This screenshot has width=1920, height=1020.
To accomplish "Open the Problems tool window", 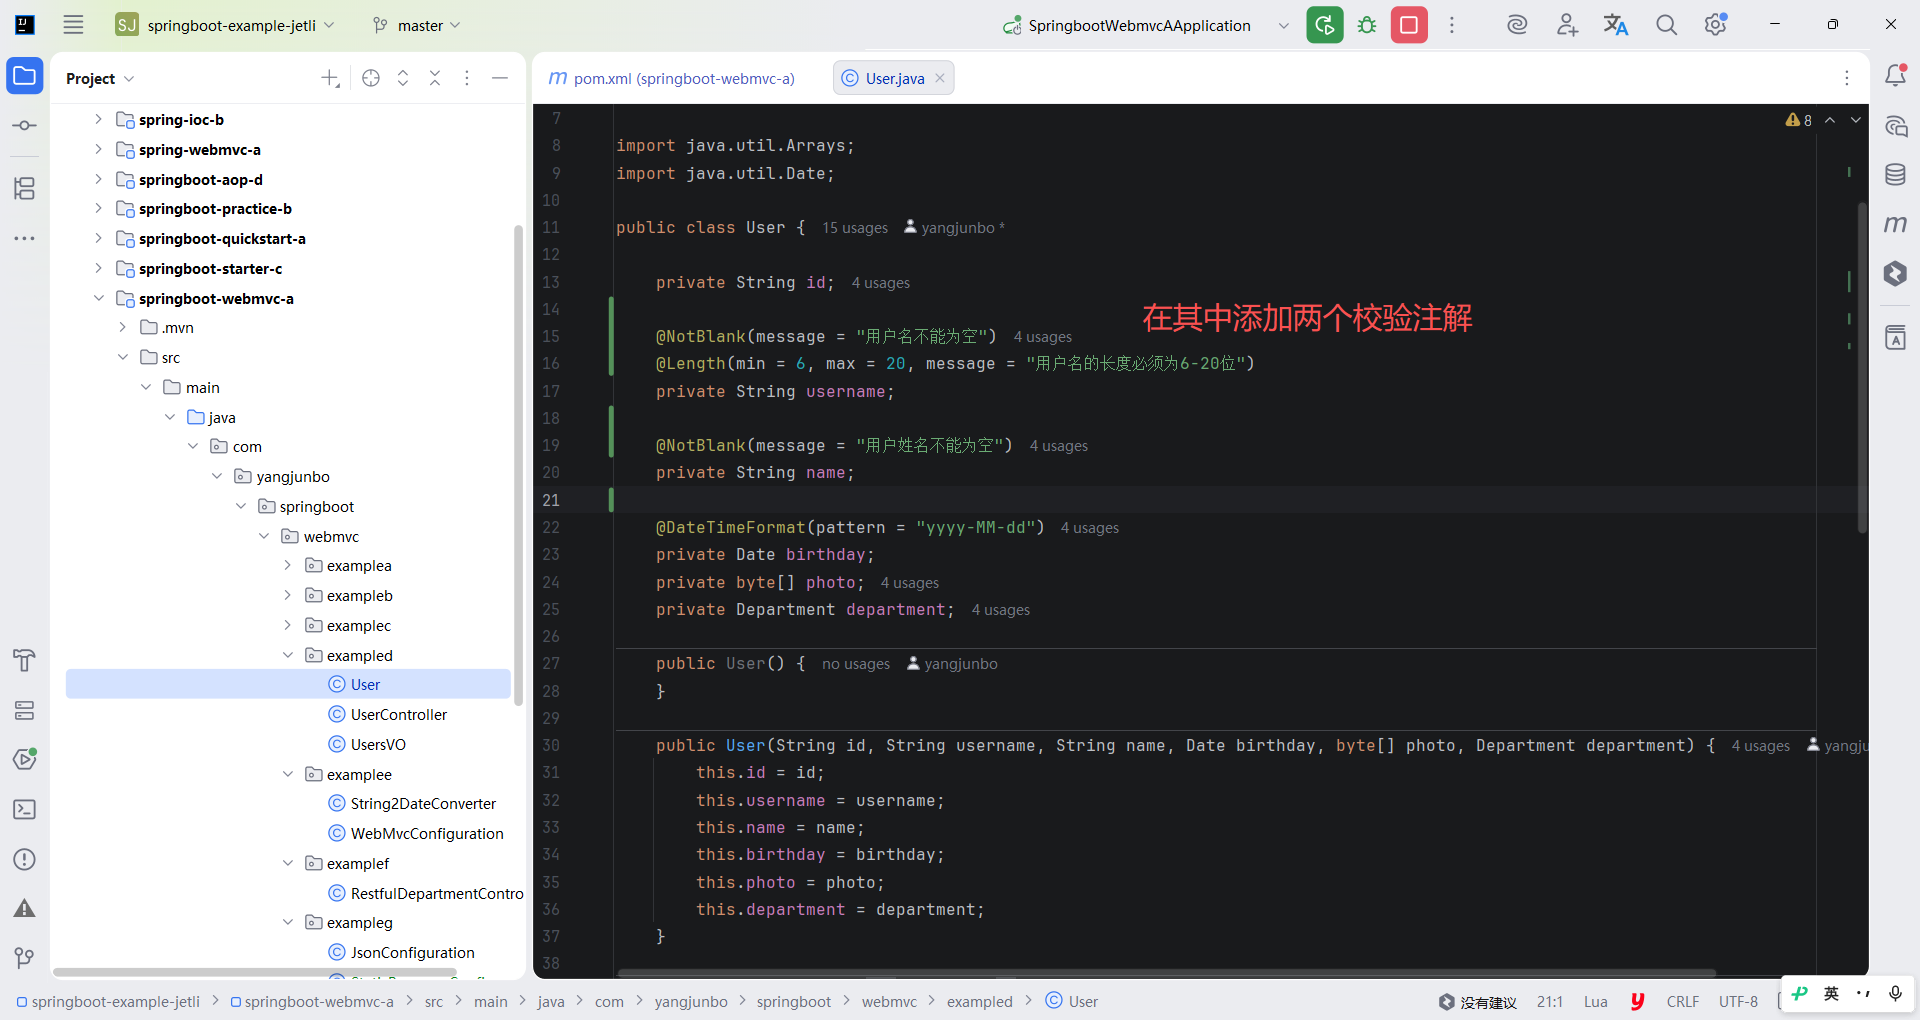I will click(x=25, y=859).
